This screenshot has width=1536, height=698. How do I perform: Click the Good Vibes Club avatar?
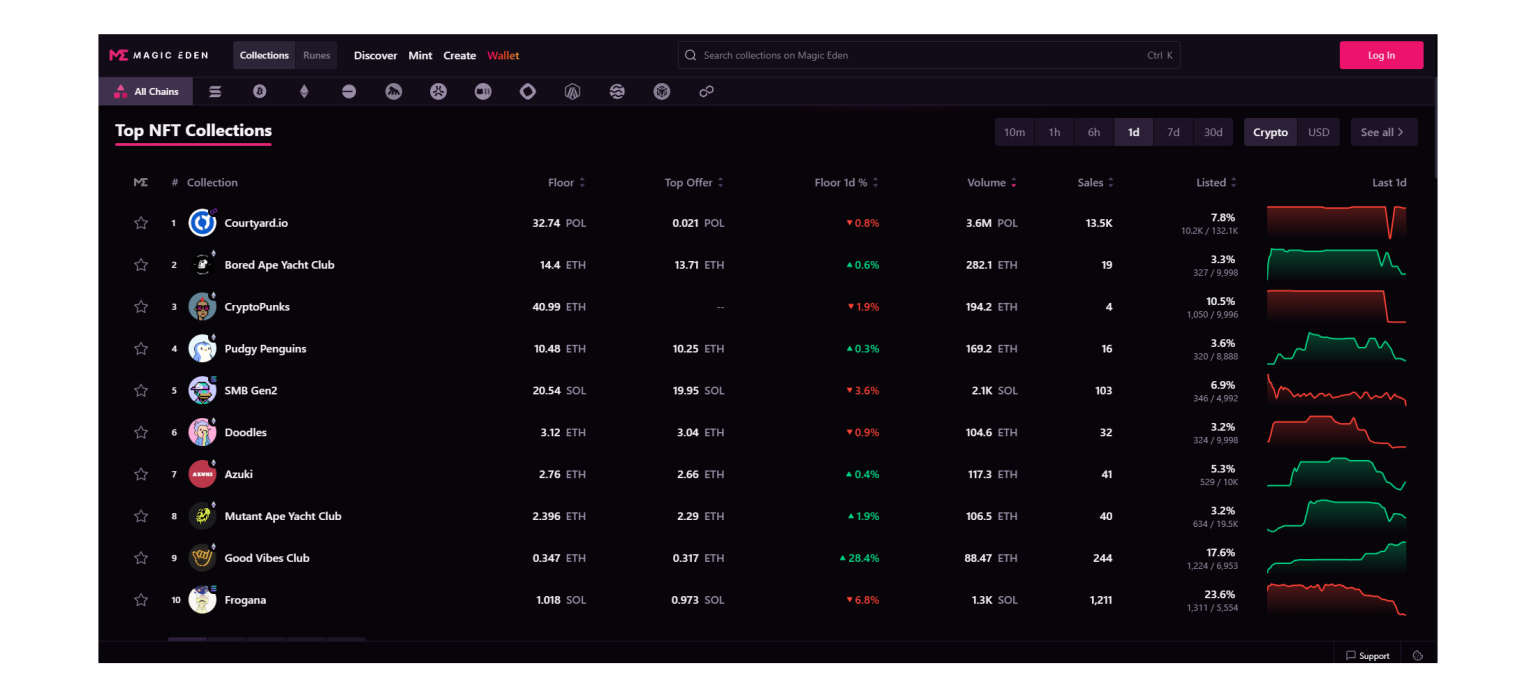[x=203, y=558]
